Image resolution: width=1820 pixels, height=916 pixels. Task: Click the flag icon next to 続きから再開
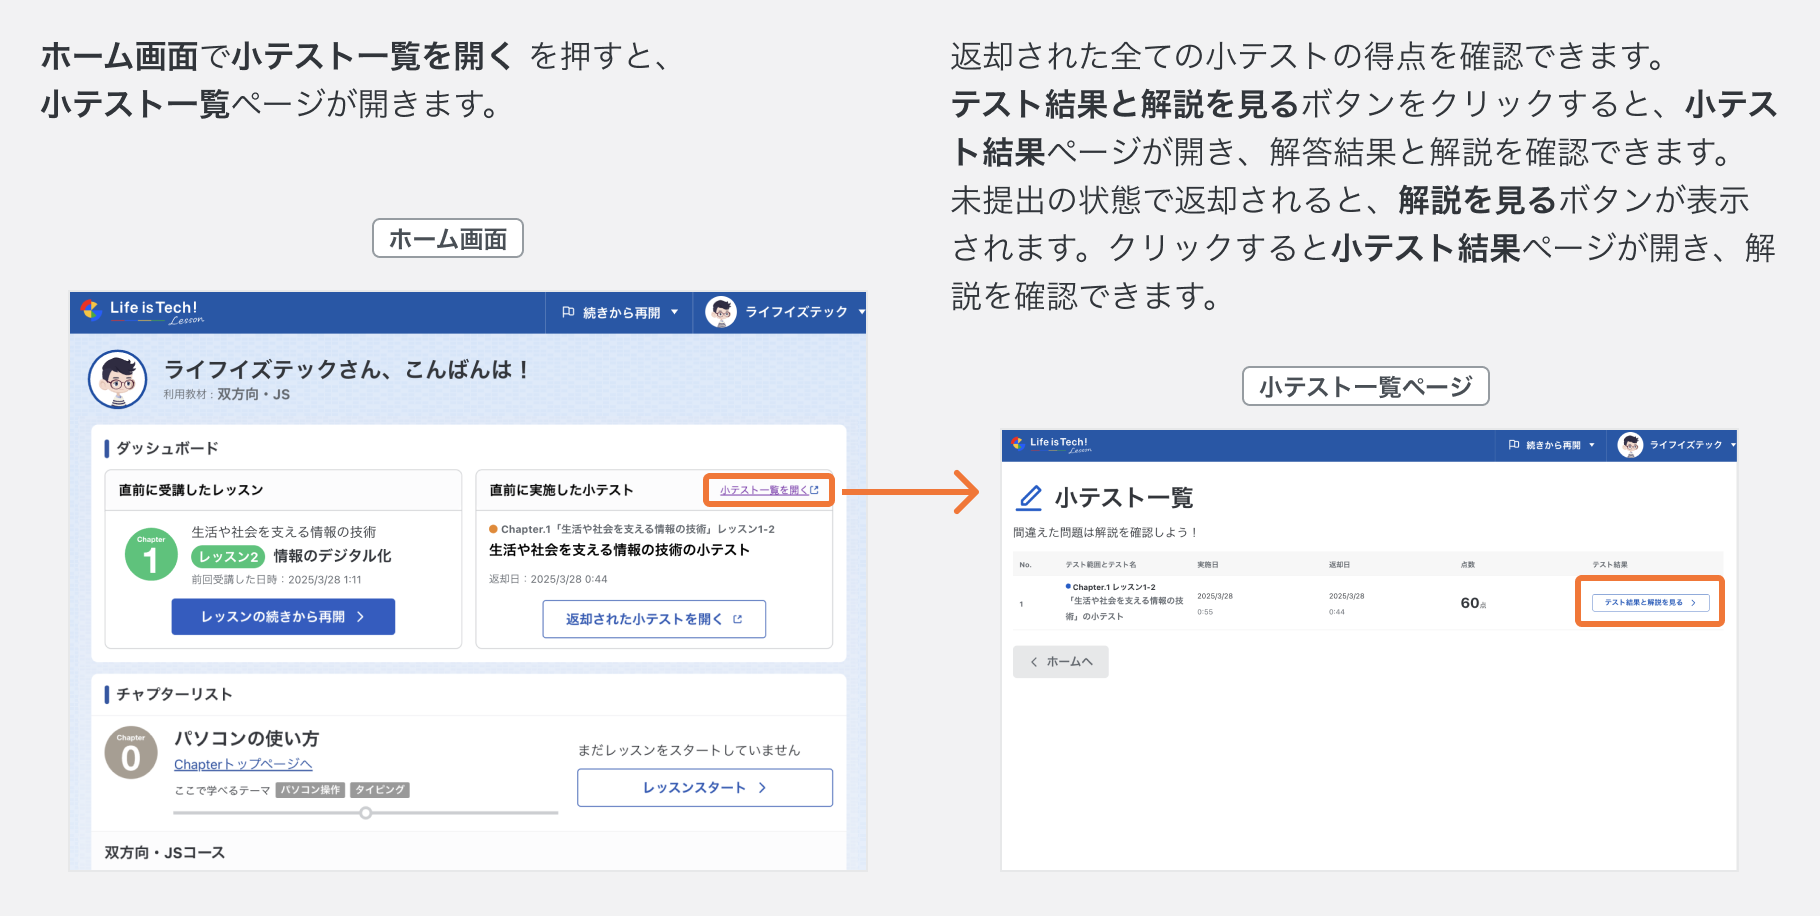569,312
